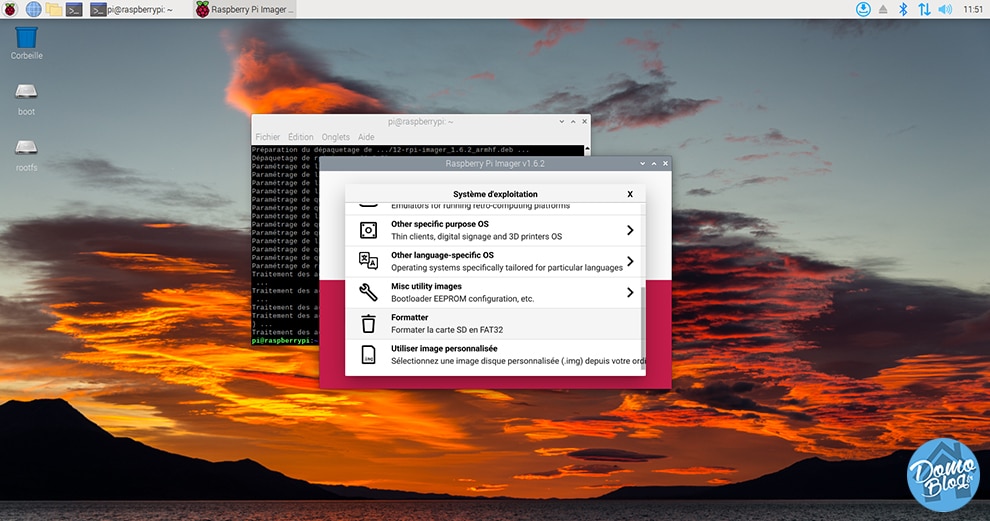
Task: Expand Other specific purpose OS chevron
Action: click(630, 231)
